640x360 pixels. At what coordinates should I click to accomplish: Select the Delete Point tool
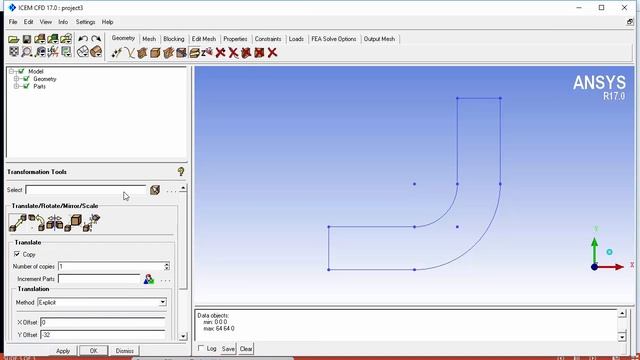[220, 53]
